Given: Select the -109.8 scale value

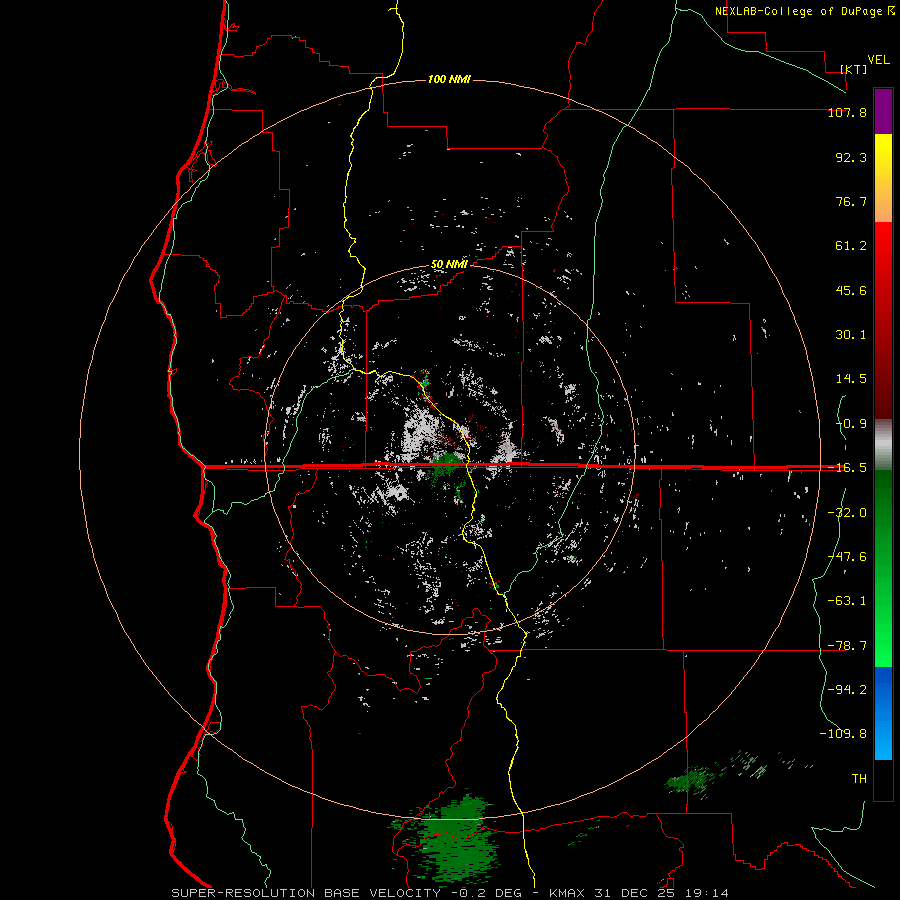Looking at the screenshot, I should tap(843, 734).
